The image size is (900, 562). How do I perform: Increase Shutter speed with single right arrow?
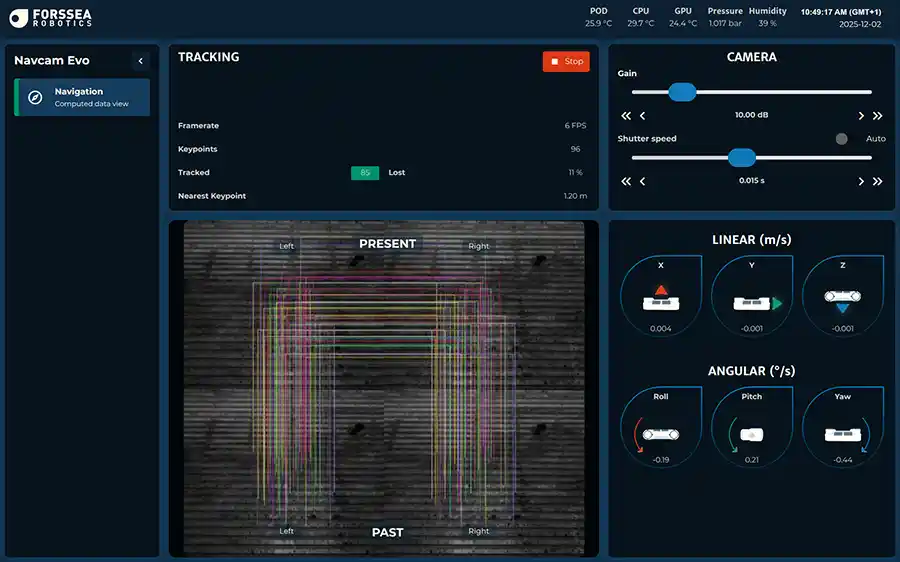point(861,181)
